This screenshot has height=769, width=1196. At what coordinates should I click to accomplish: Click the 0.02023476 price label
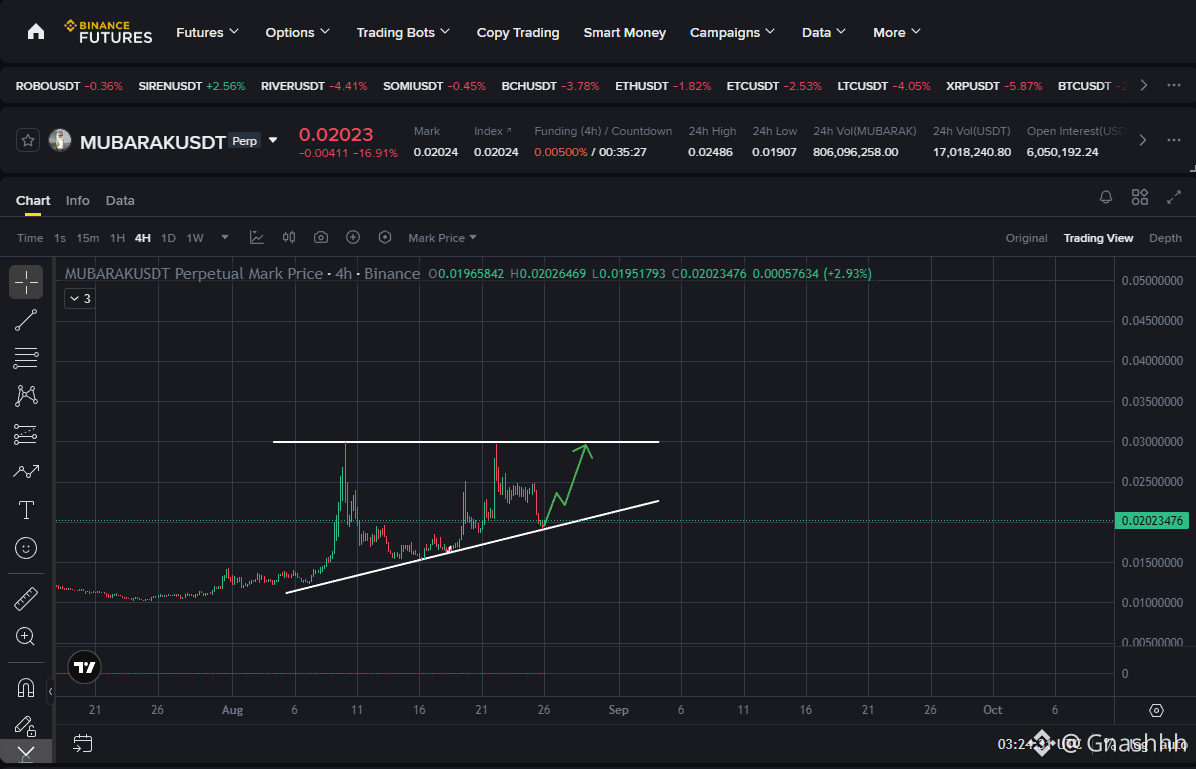1153,521
